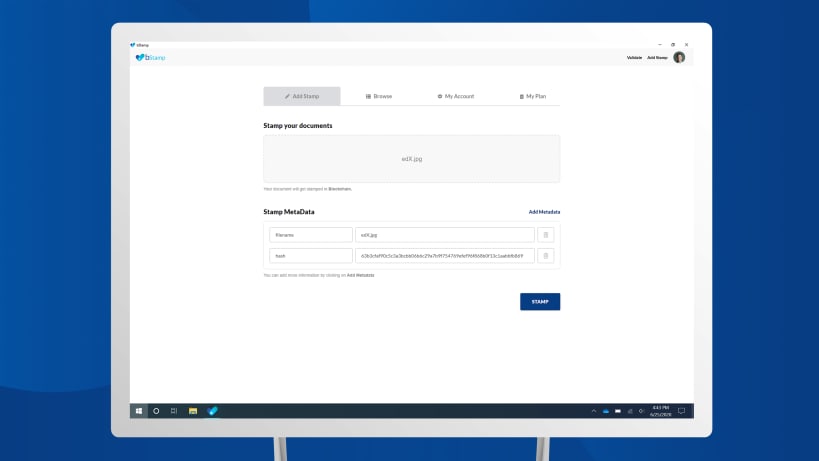Open the Add Stamp tab
819x461 pixels.
click(302, 96)
